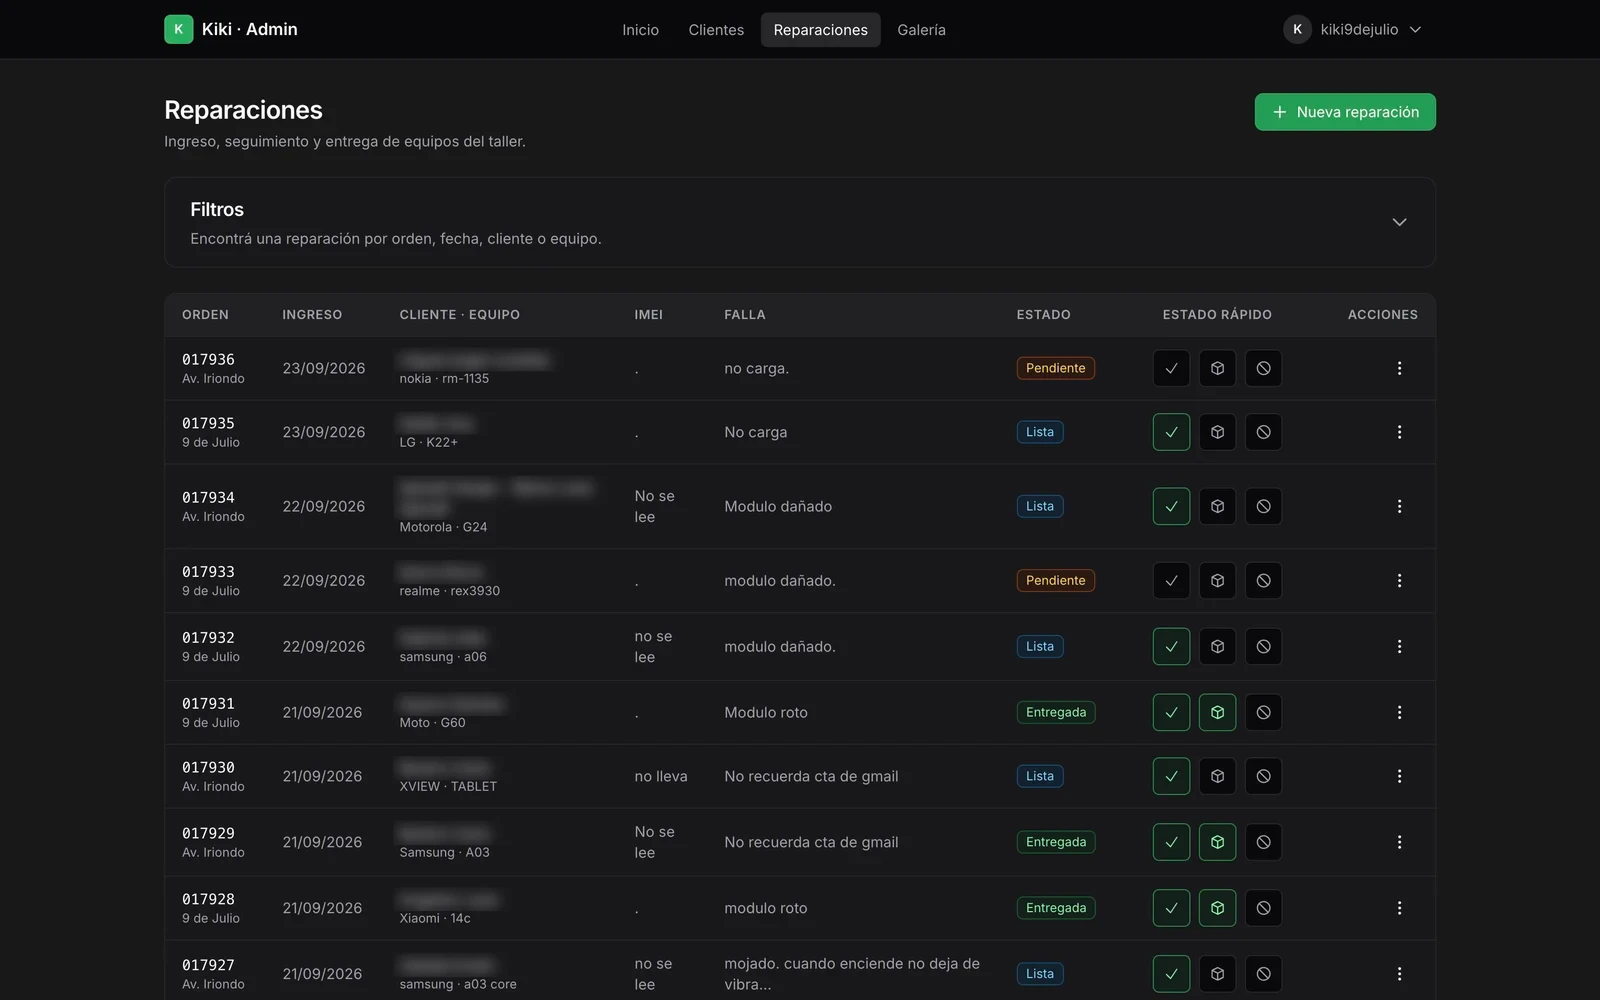The image size is (1600, 1000).
Task: Click the K avatar in top bar
Action: [1297, 29]
